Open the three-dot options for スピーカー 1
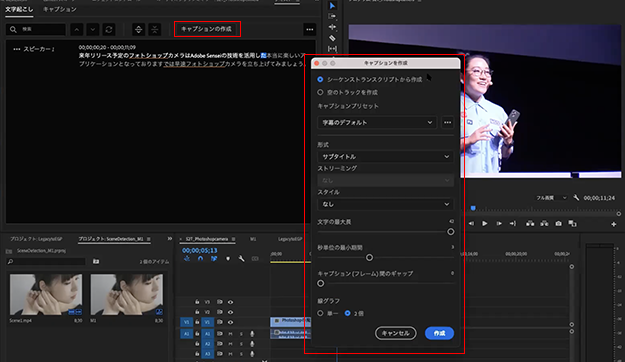This screenshot has width=625, height=362. [x=16, y=49]
